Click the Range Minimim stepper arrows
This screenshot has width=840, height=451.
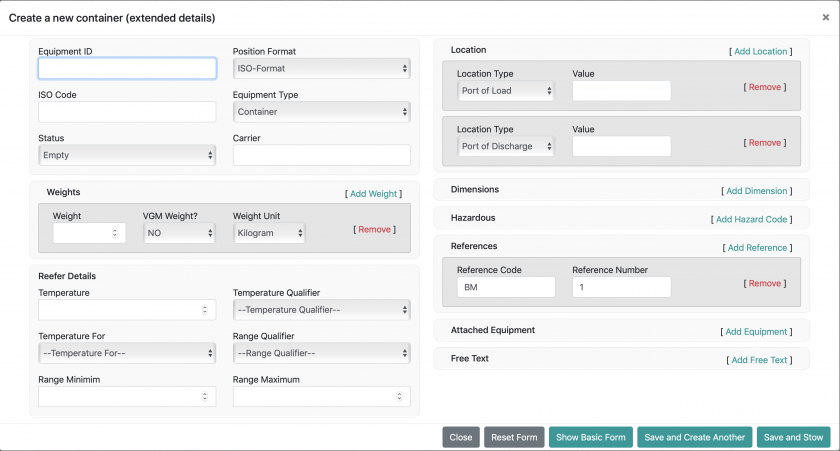[205, 396]
